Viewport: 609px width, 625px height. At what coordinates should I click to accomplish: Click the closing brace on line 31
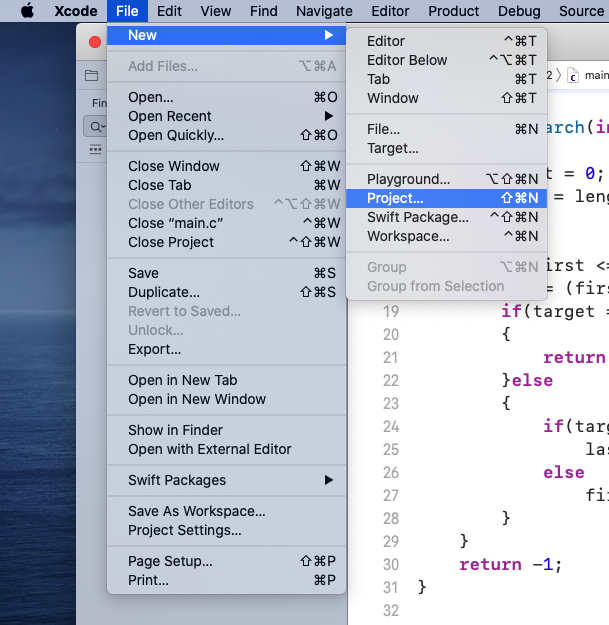(422, 588)
